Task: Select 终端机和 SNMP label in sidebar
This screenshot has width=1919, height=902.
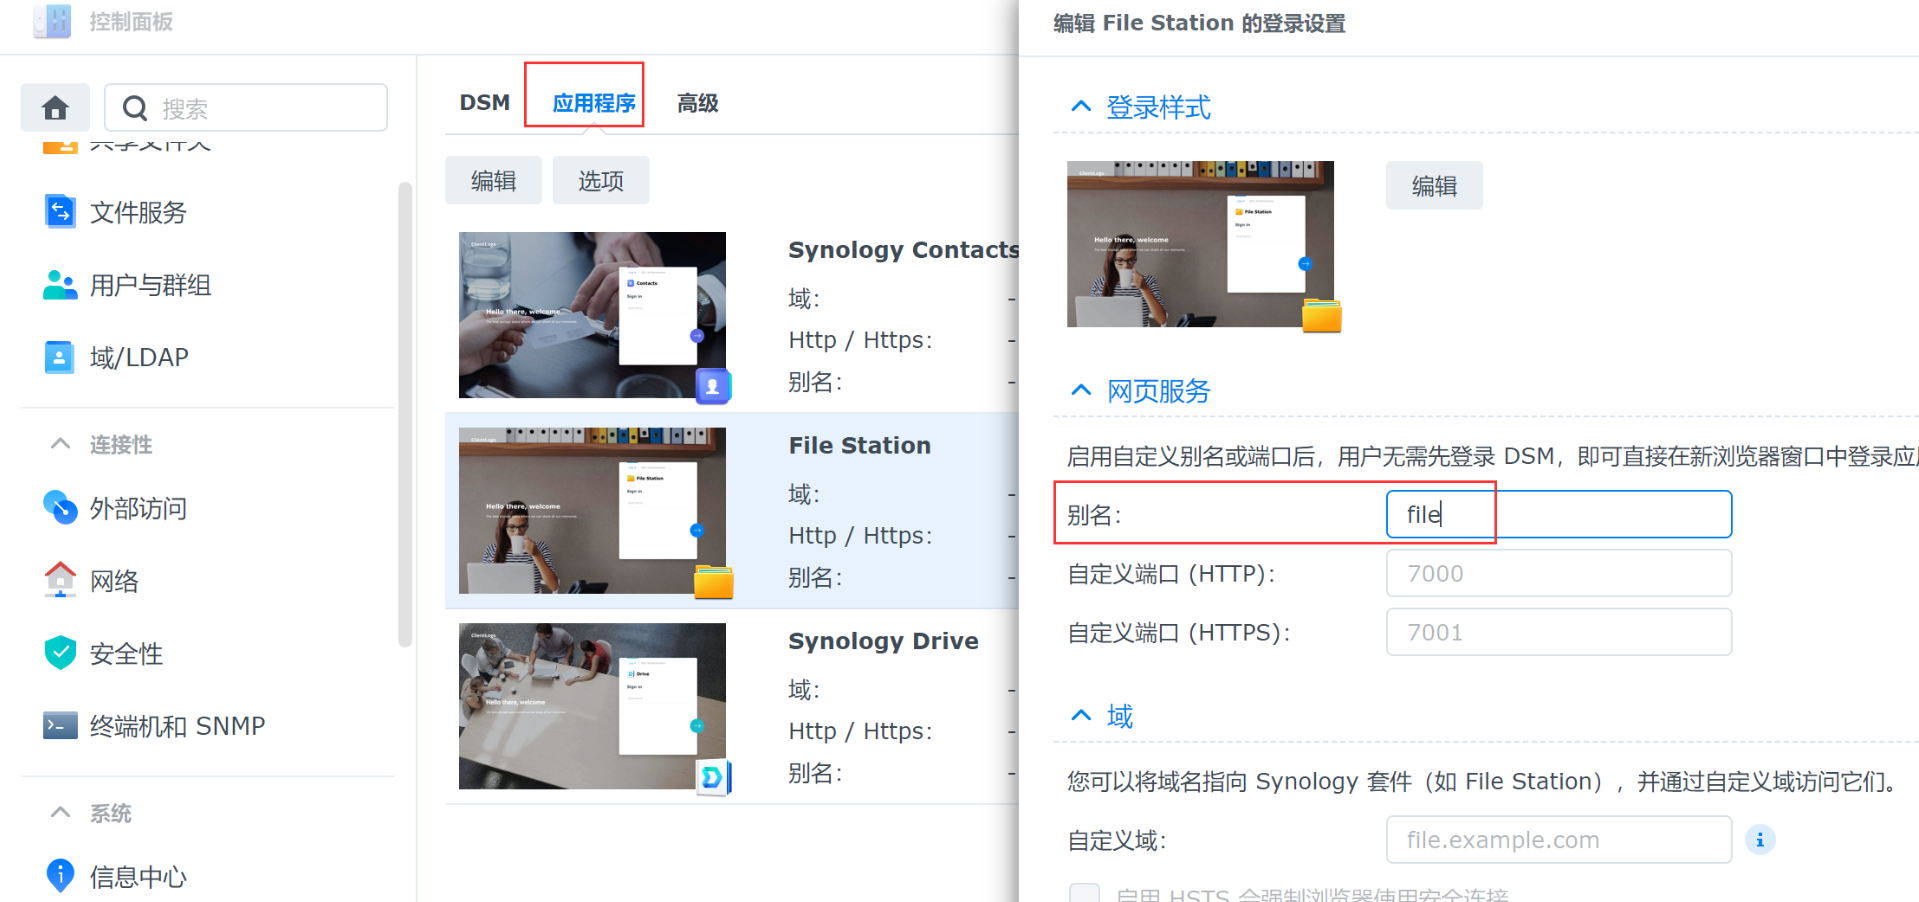Action: point(177,726)
